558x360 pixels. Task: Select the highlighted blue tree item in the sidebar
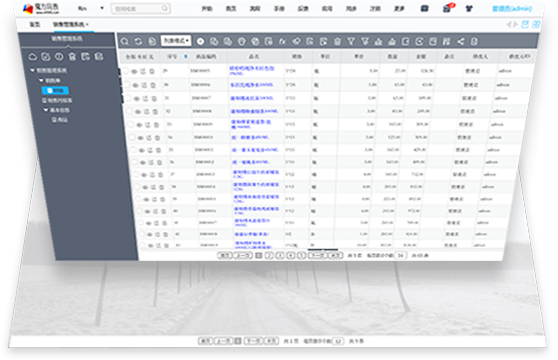pyautogui.click(x=55, y=90)
